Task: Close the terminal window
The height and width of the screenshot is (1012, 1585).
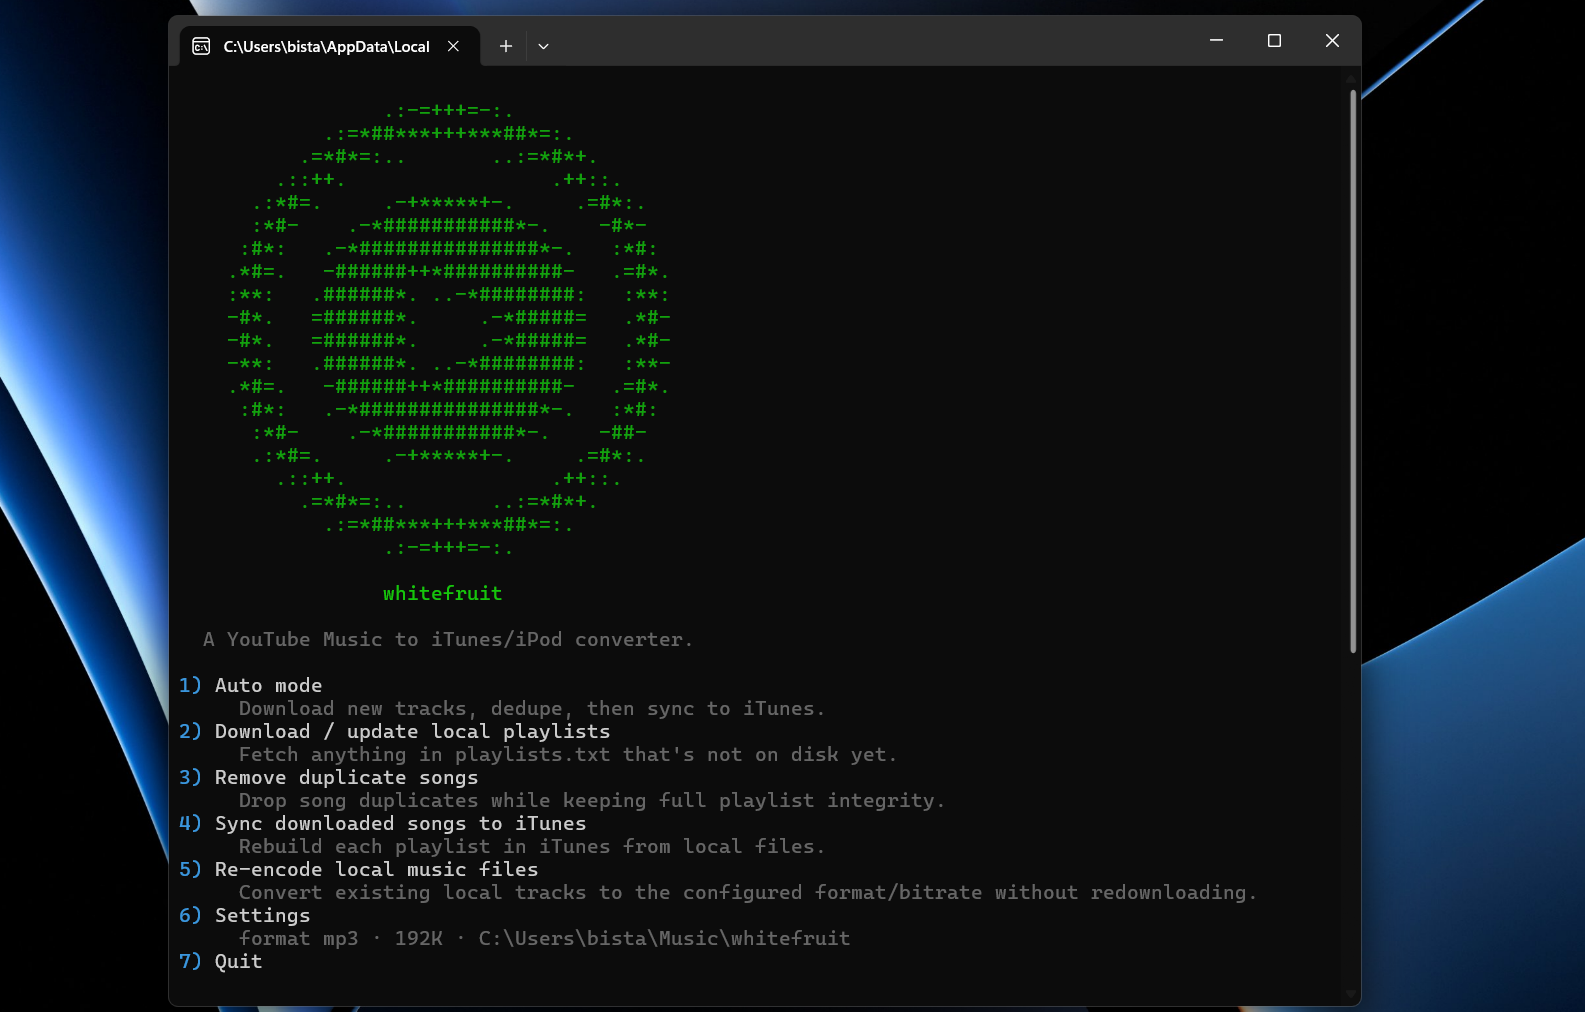Action: (1332, 41)
